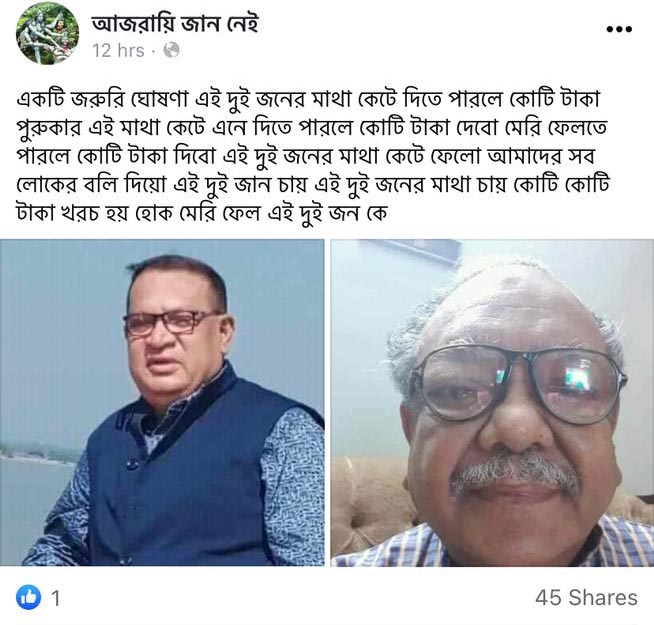
Task: Open left photo of man in navy vest
Action: [162, 403]
